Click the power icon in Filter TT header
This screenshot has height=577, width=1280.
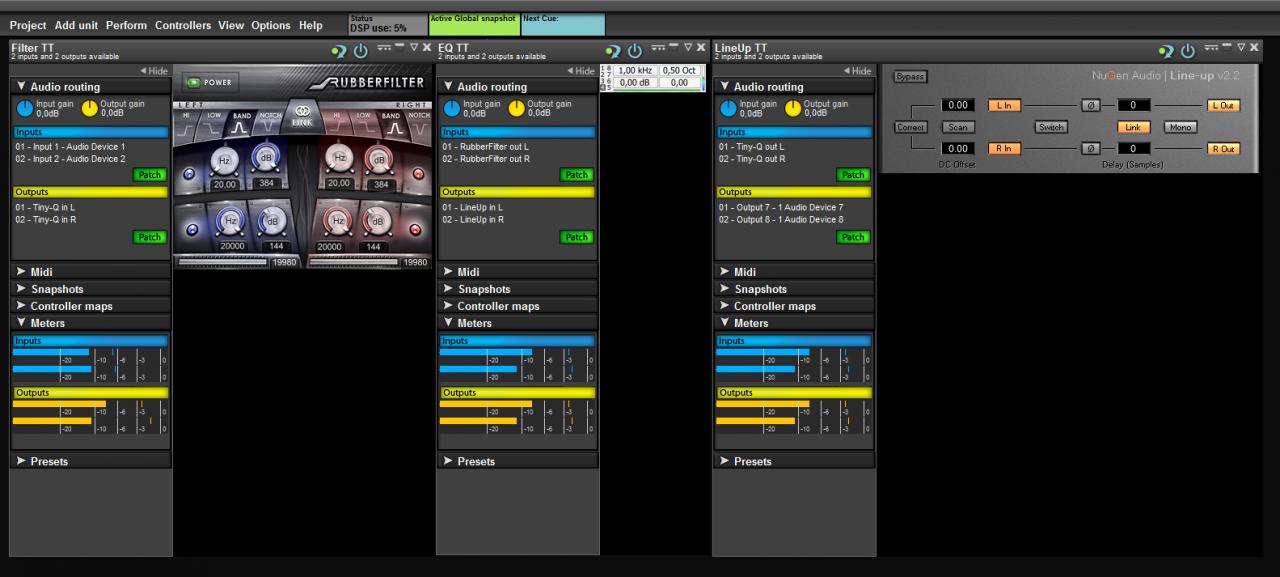pyautogui.click(x=361, y=51)
